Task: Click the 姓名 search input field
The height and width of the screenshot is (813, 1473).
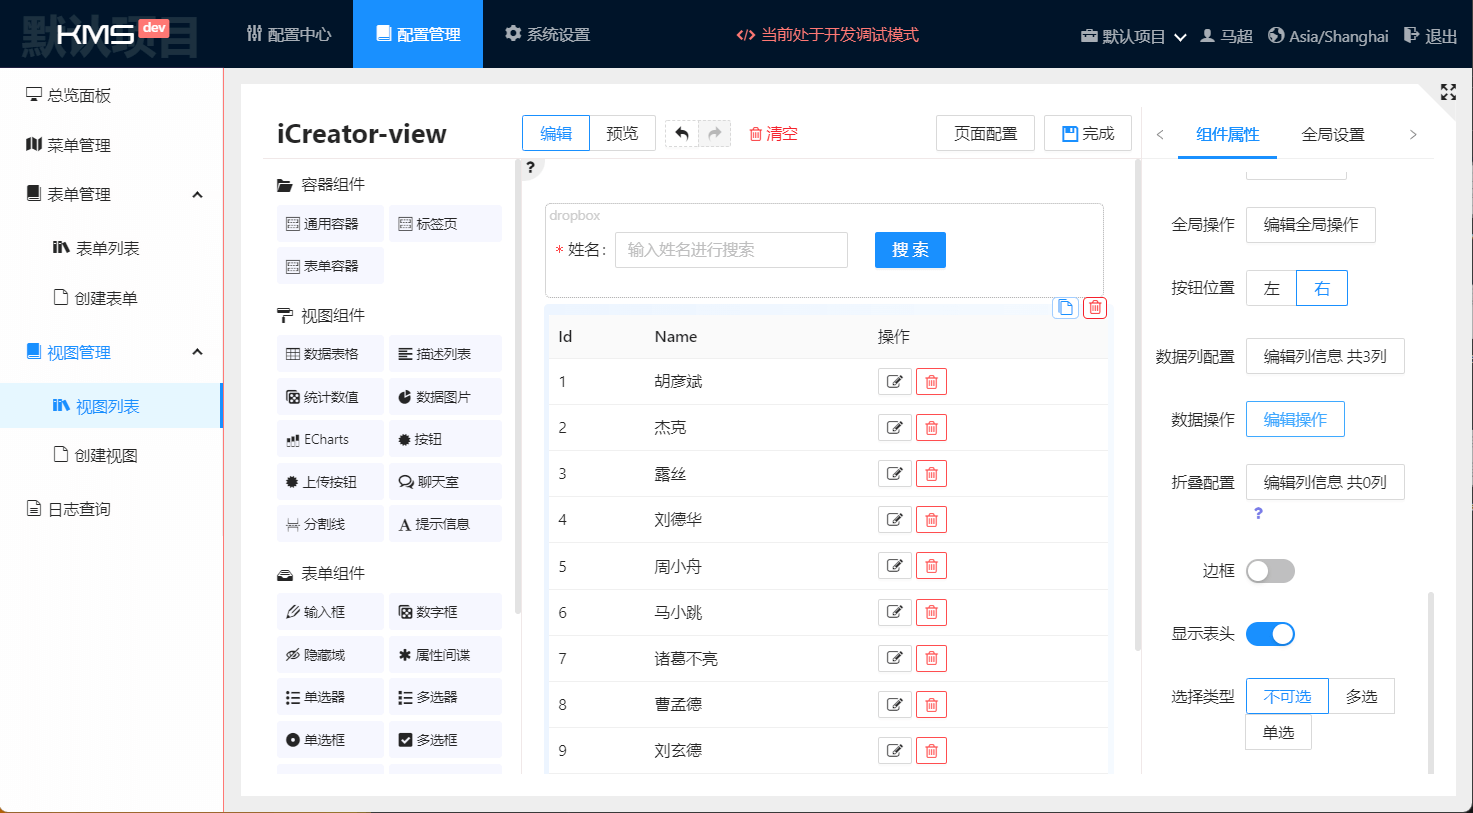Action: click(731, 250)
